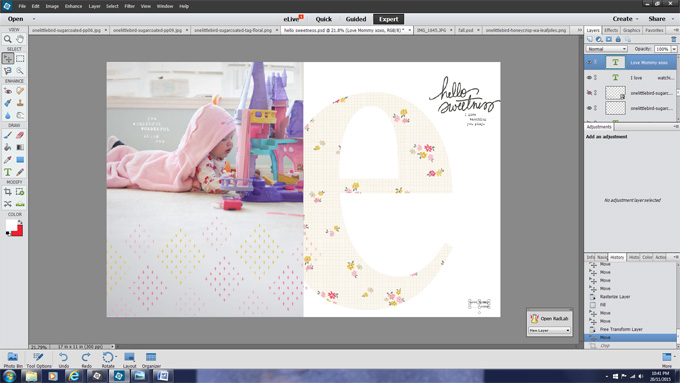Select the Rectangular Marquee tool
The width and height of the screenshot is (680, 383).
pos(20,58)
